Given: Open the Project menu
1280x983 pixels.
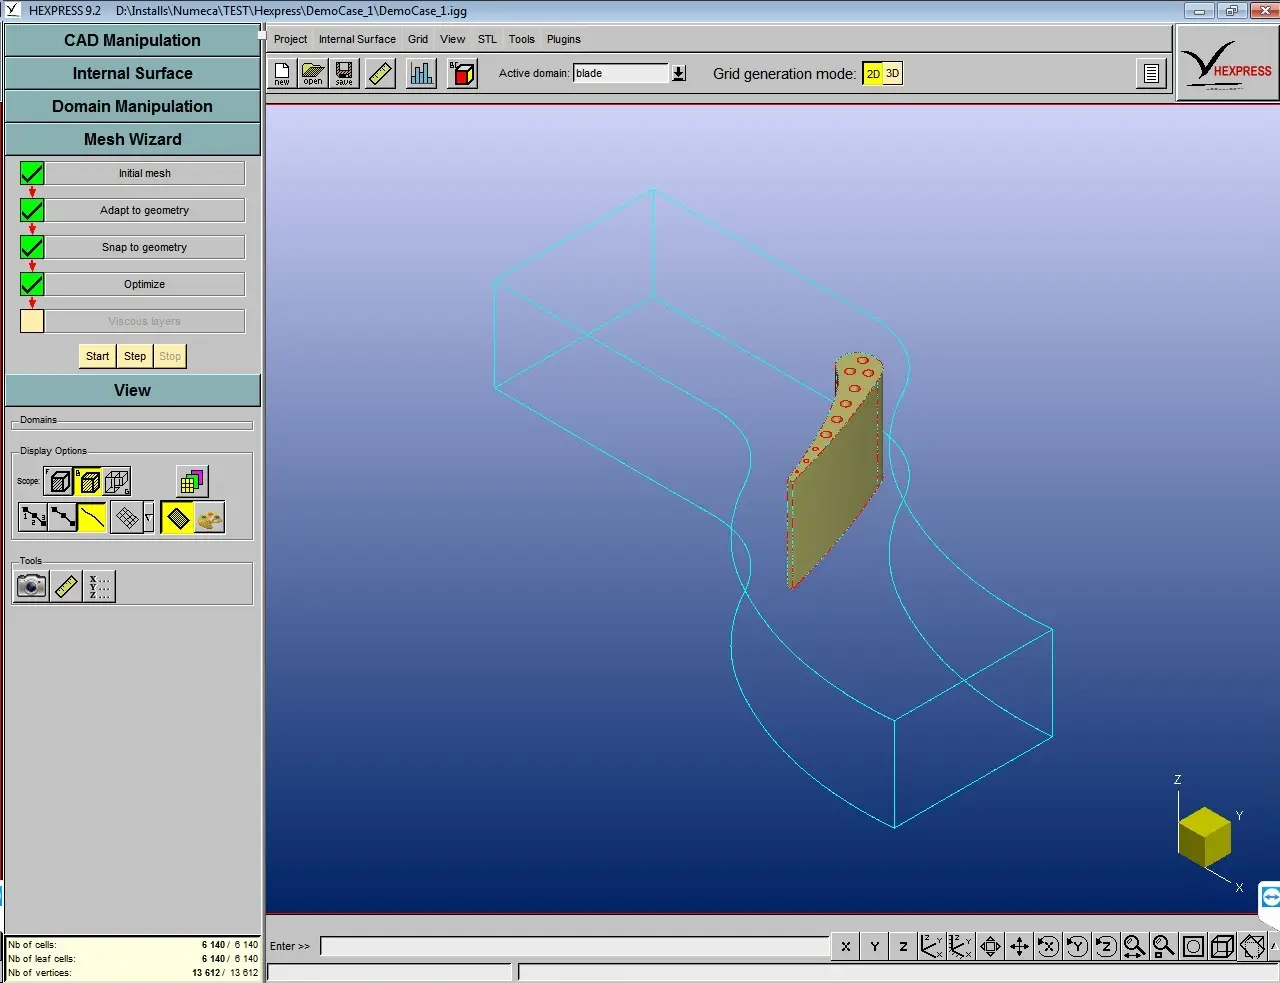Looking at the screenshot, I should (290, 40).
